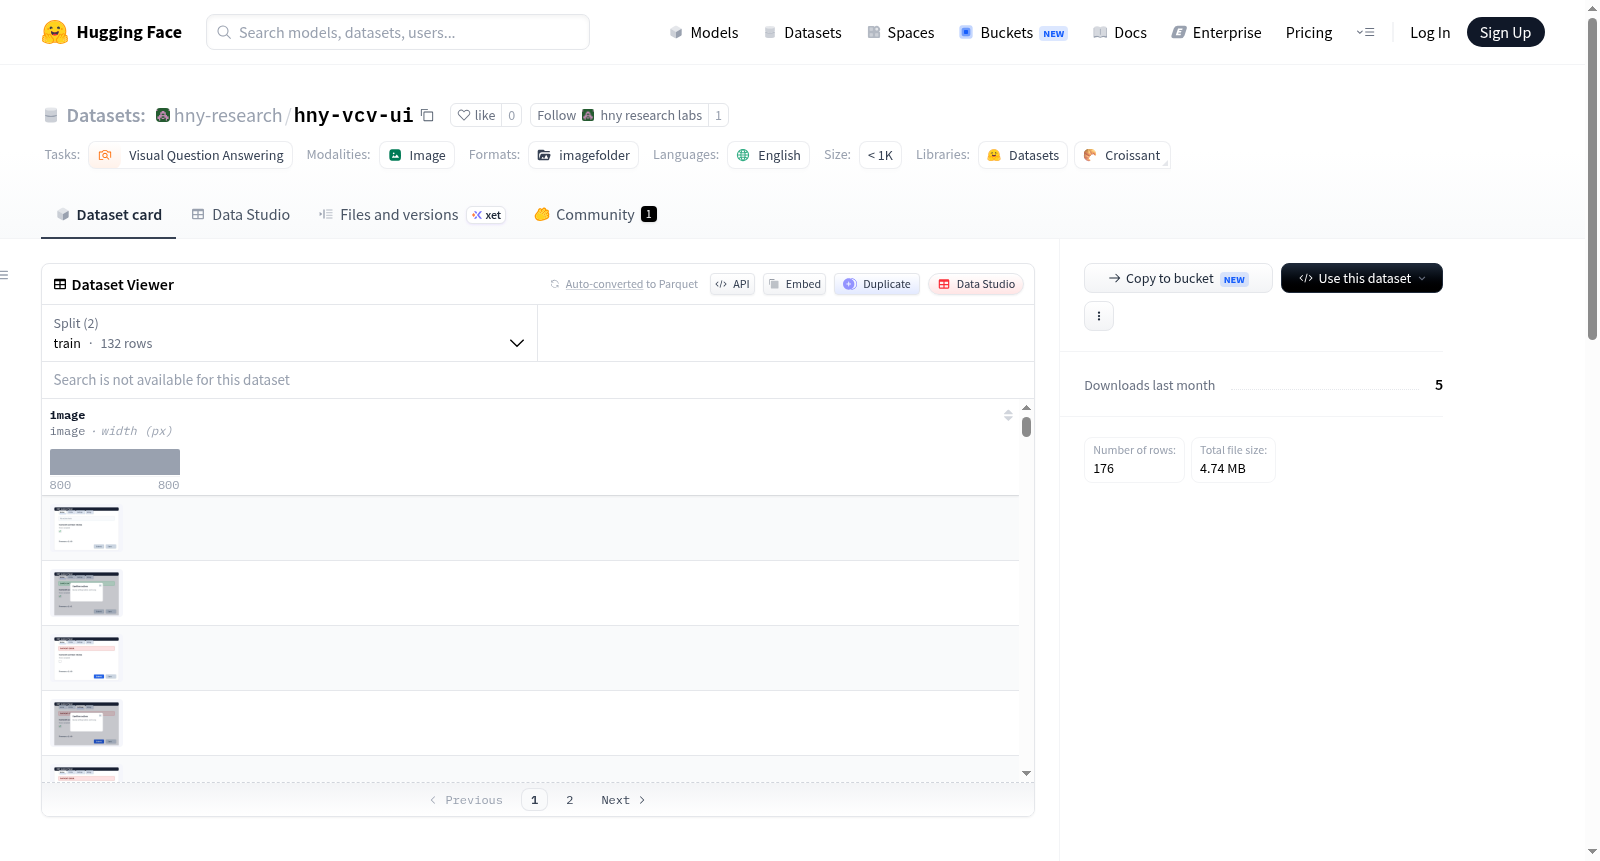Focus the search models and datasets field
The height and width of the screenshot is (861, 1600).
[x=398, y=32]
